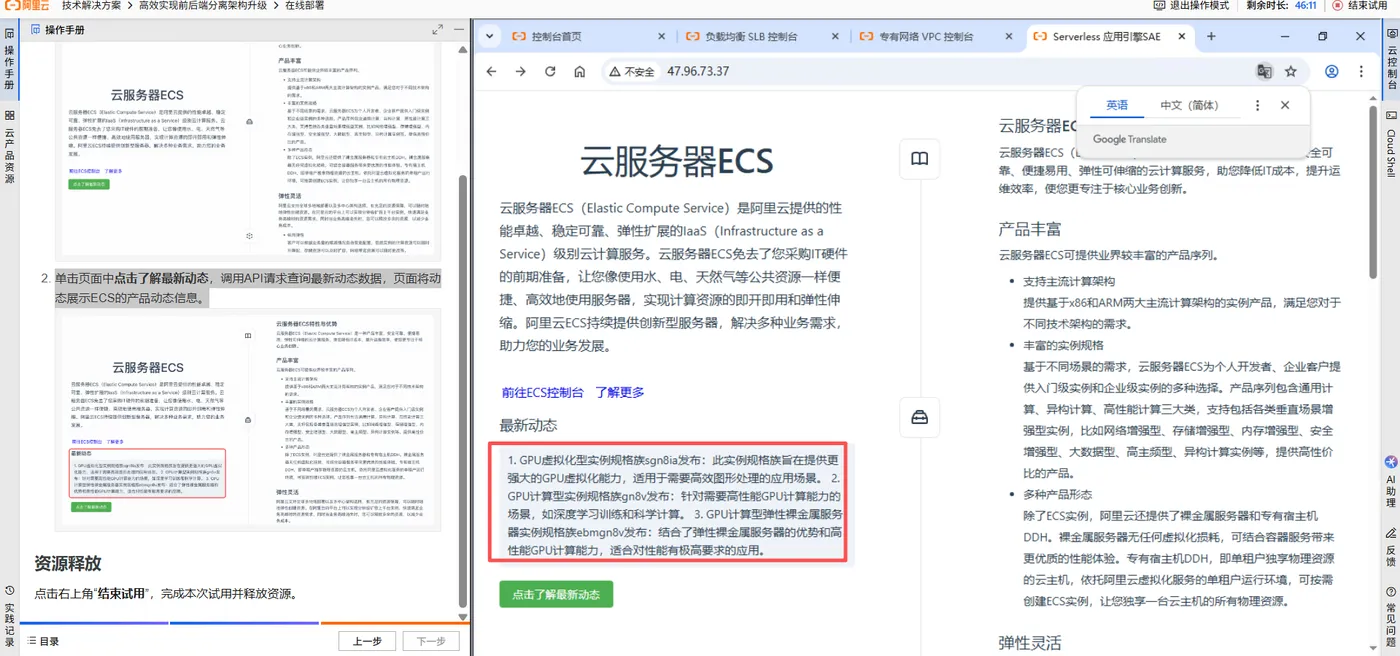Image resolution: width=1400 pixels, height=656 pixels.
Task: Click breadcrumb 高效实现前后端分离架构升级
Action: click(x=203, y=6)
